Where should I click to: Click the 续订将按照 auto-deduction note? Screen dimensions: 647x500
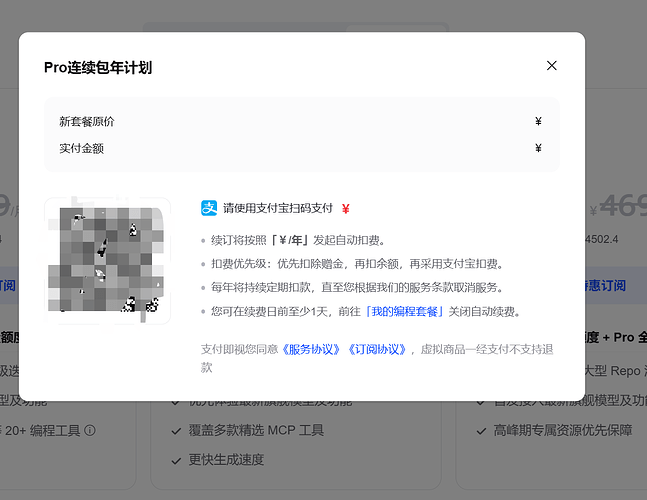click(x=298, y=240)
